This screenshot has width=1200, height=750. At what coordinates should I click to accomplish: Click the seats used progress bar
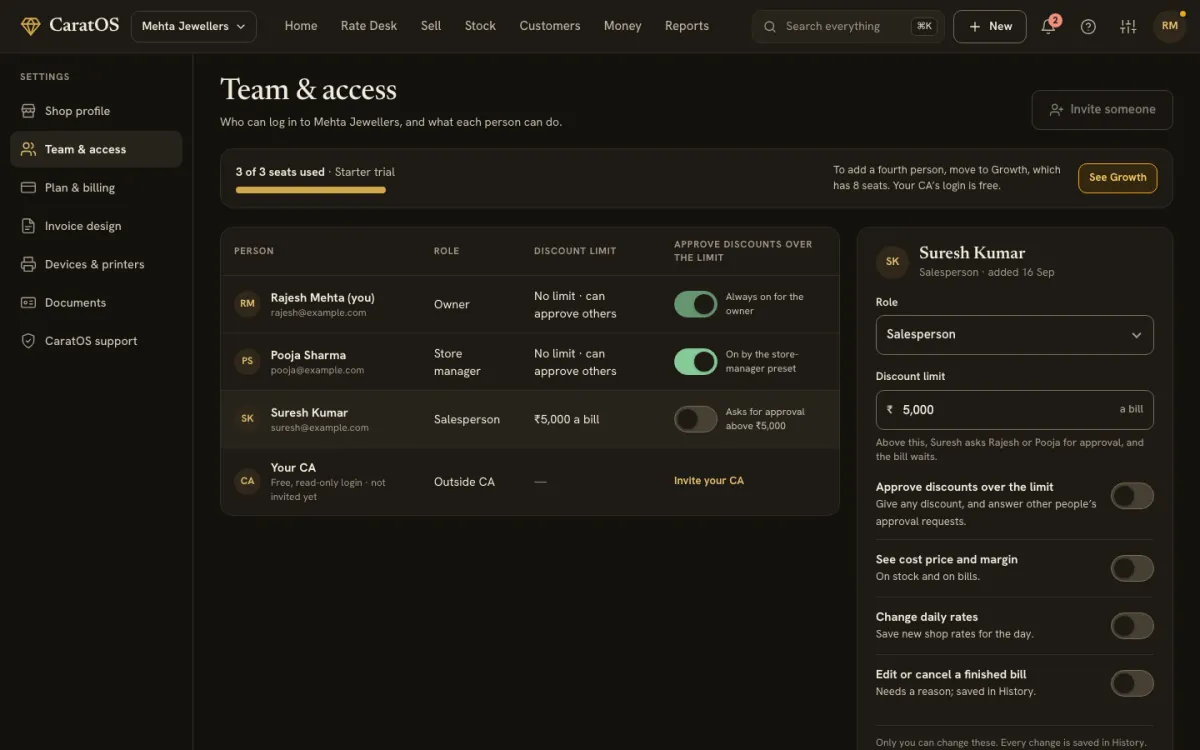(311, 190)
